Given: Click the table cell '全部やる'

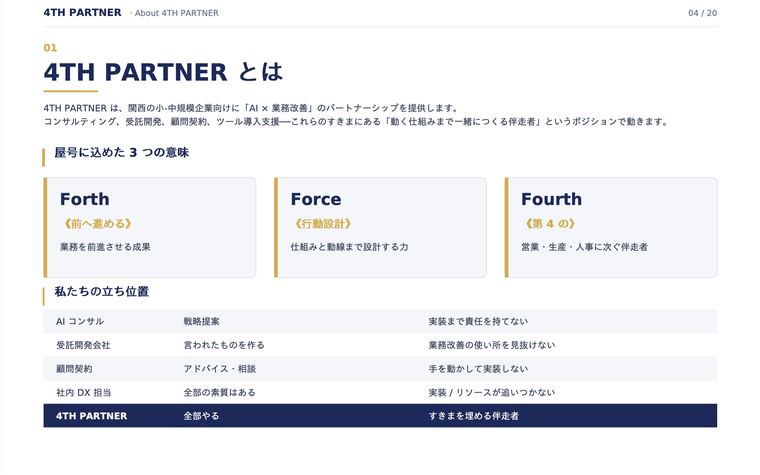Looking at the screenshot, I should (x=201, y=416).
